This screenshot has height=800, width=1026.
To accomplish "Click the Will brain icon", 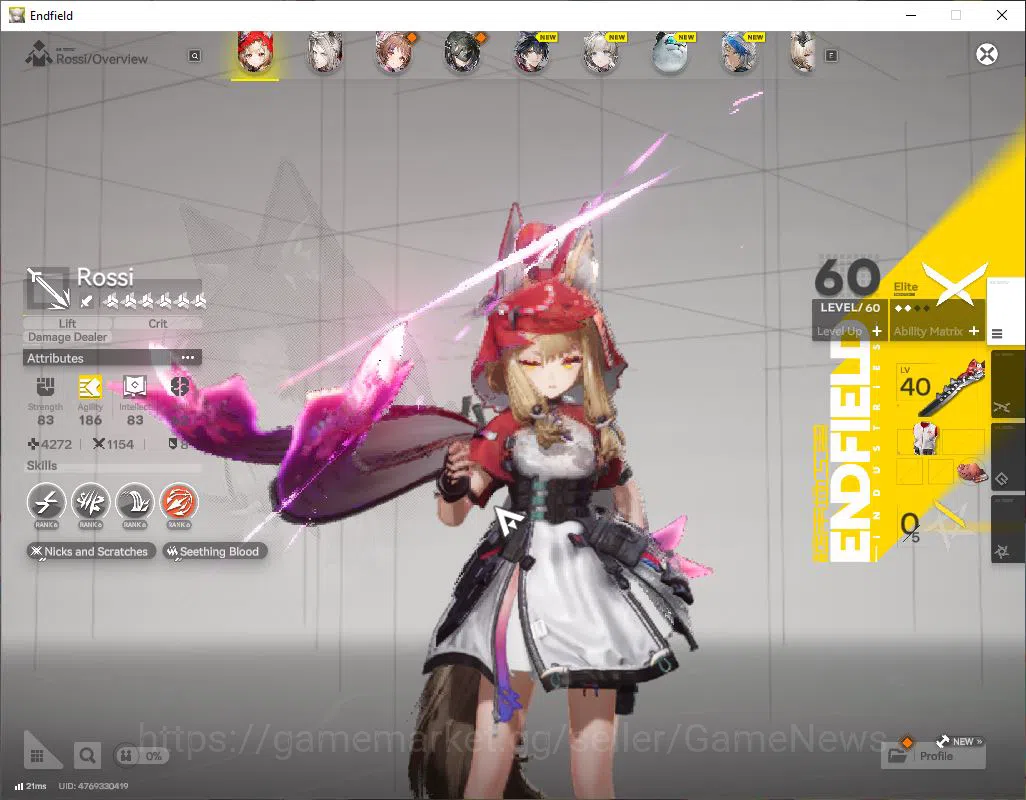I will pyautogui.click(x=179, y=387).
